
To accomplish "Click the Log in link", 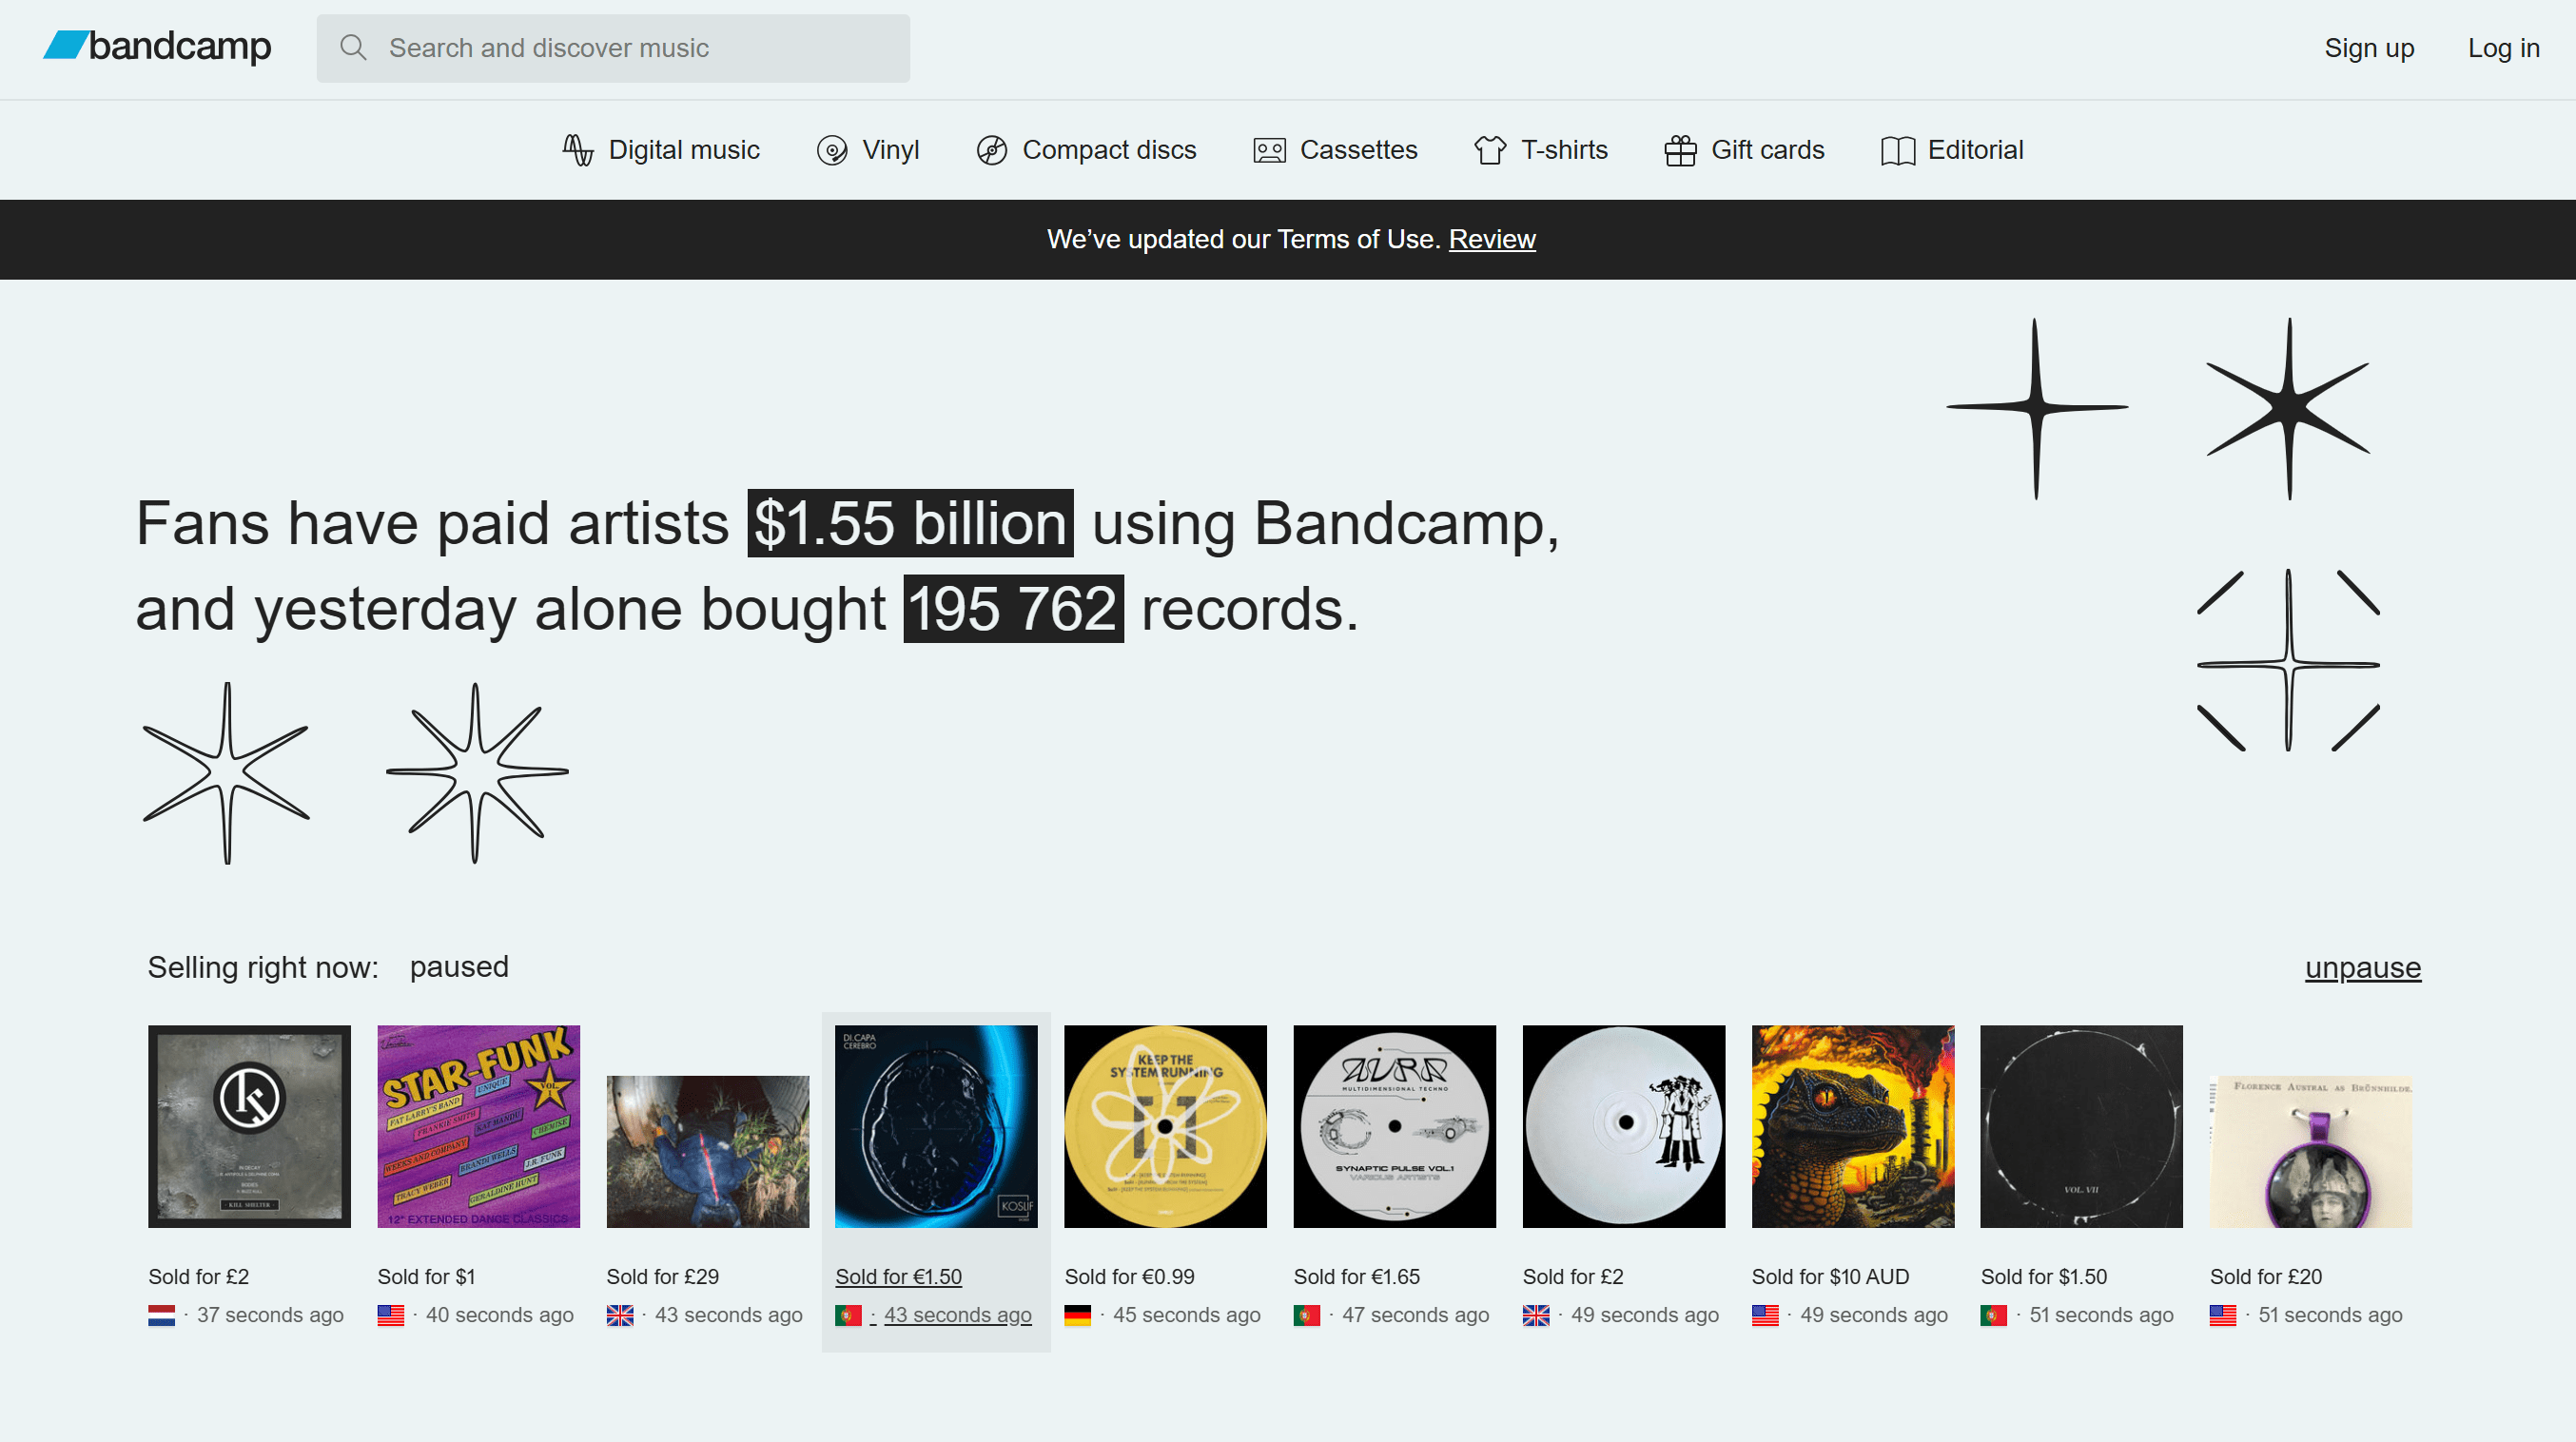I will click(2502, 48).
